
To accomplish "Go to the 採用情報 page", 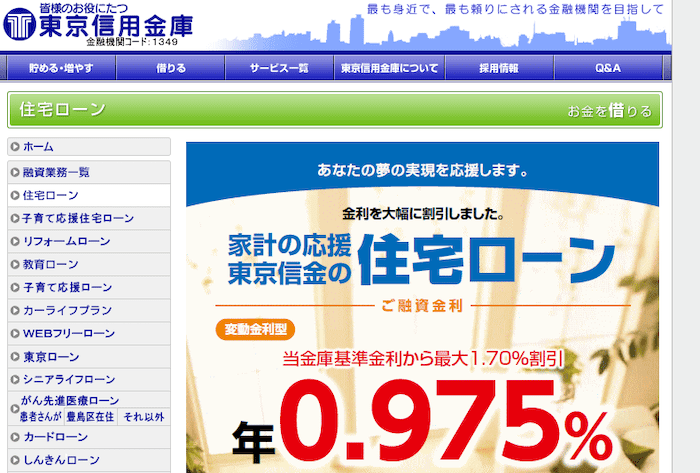I will pos(499,68).
